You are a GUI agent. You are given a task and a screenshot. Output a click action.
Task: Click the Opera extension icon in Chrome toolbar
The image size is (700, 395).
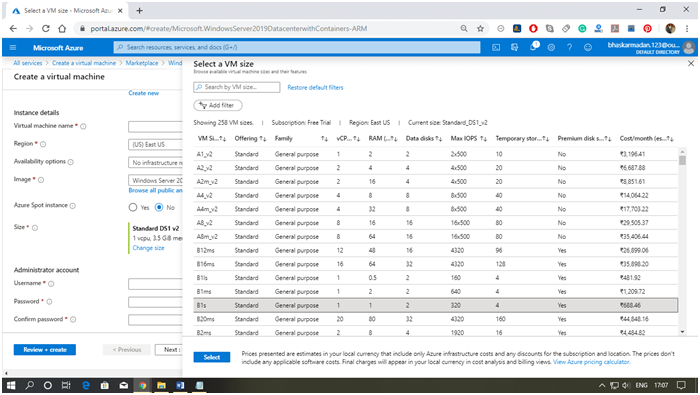click(x=533, y=29)
